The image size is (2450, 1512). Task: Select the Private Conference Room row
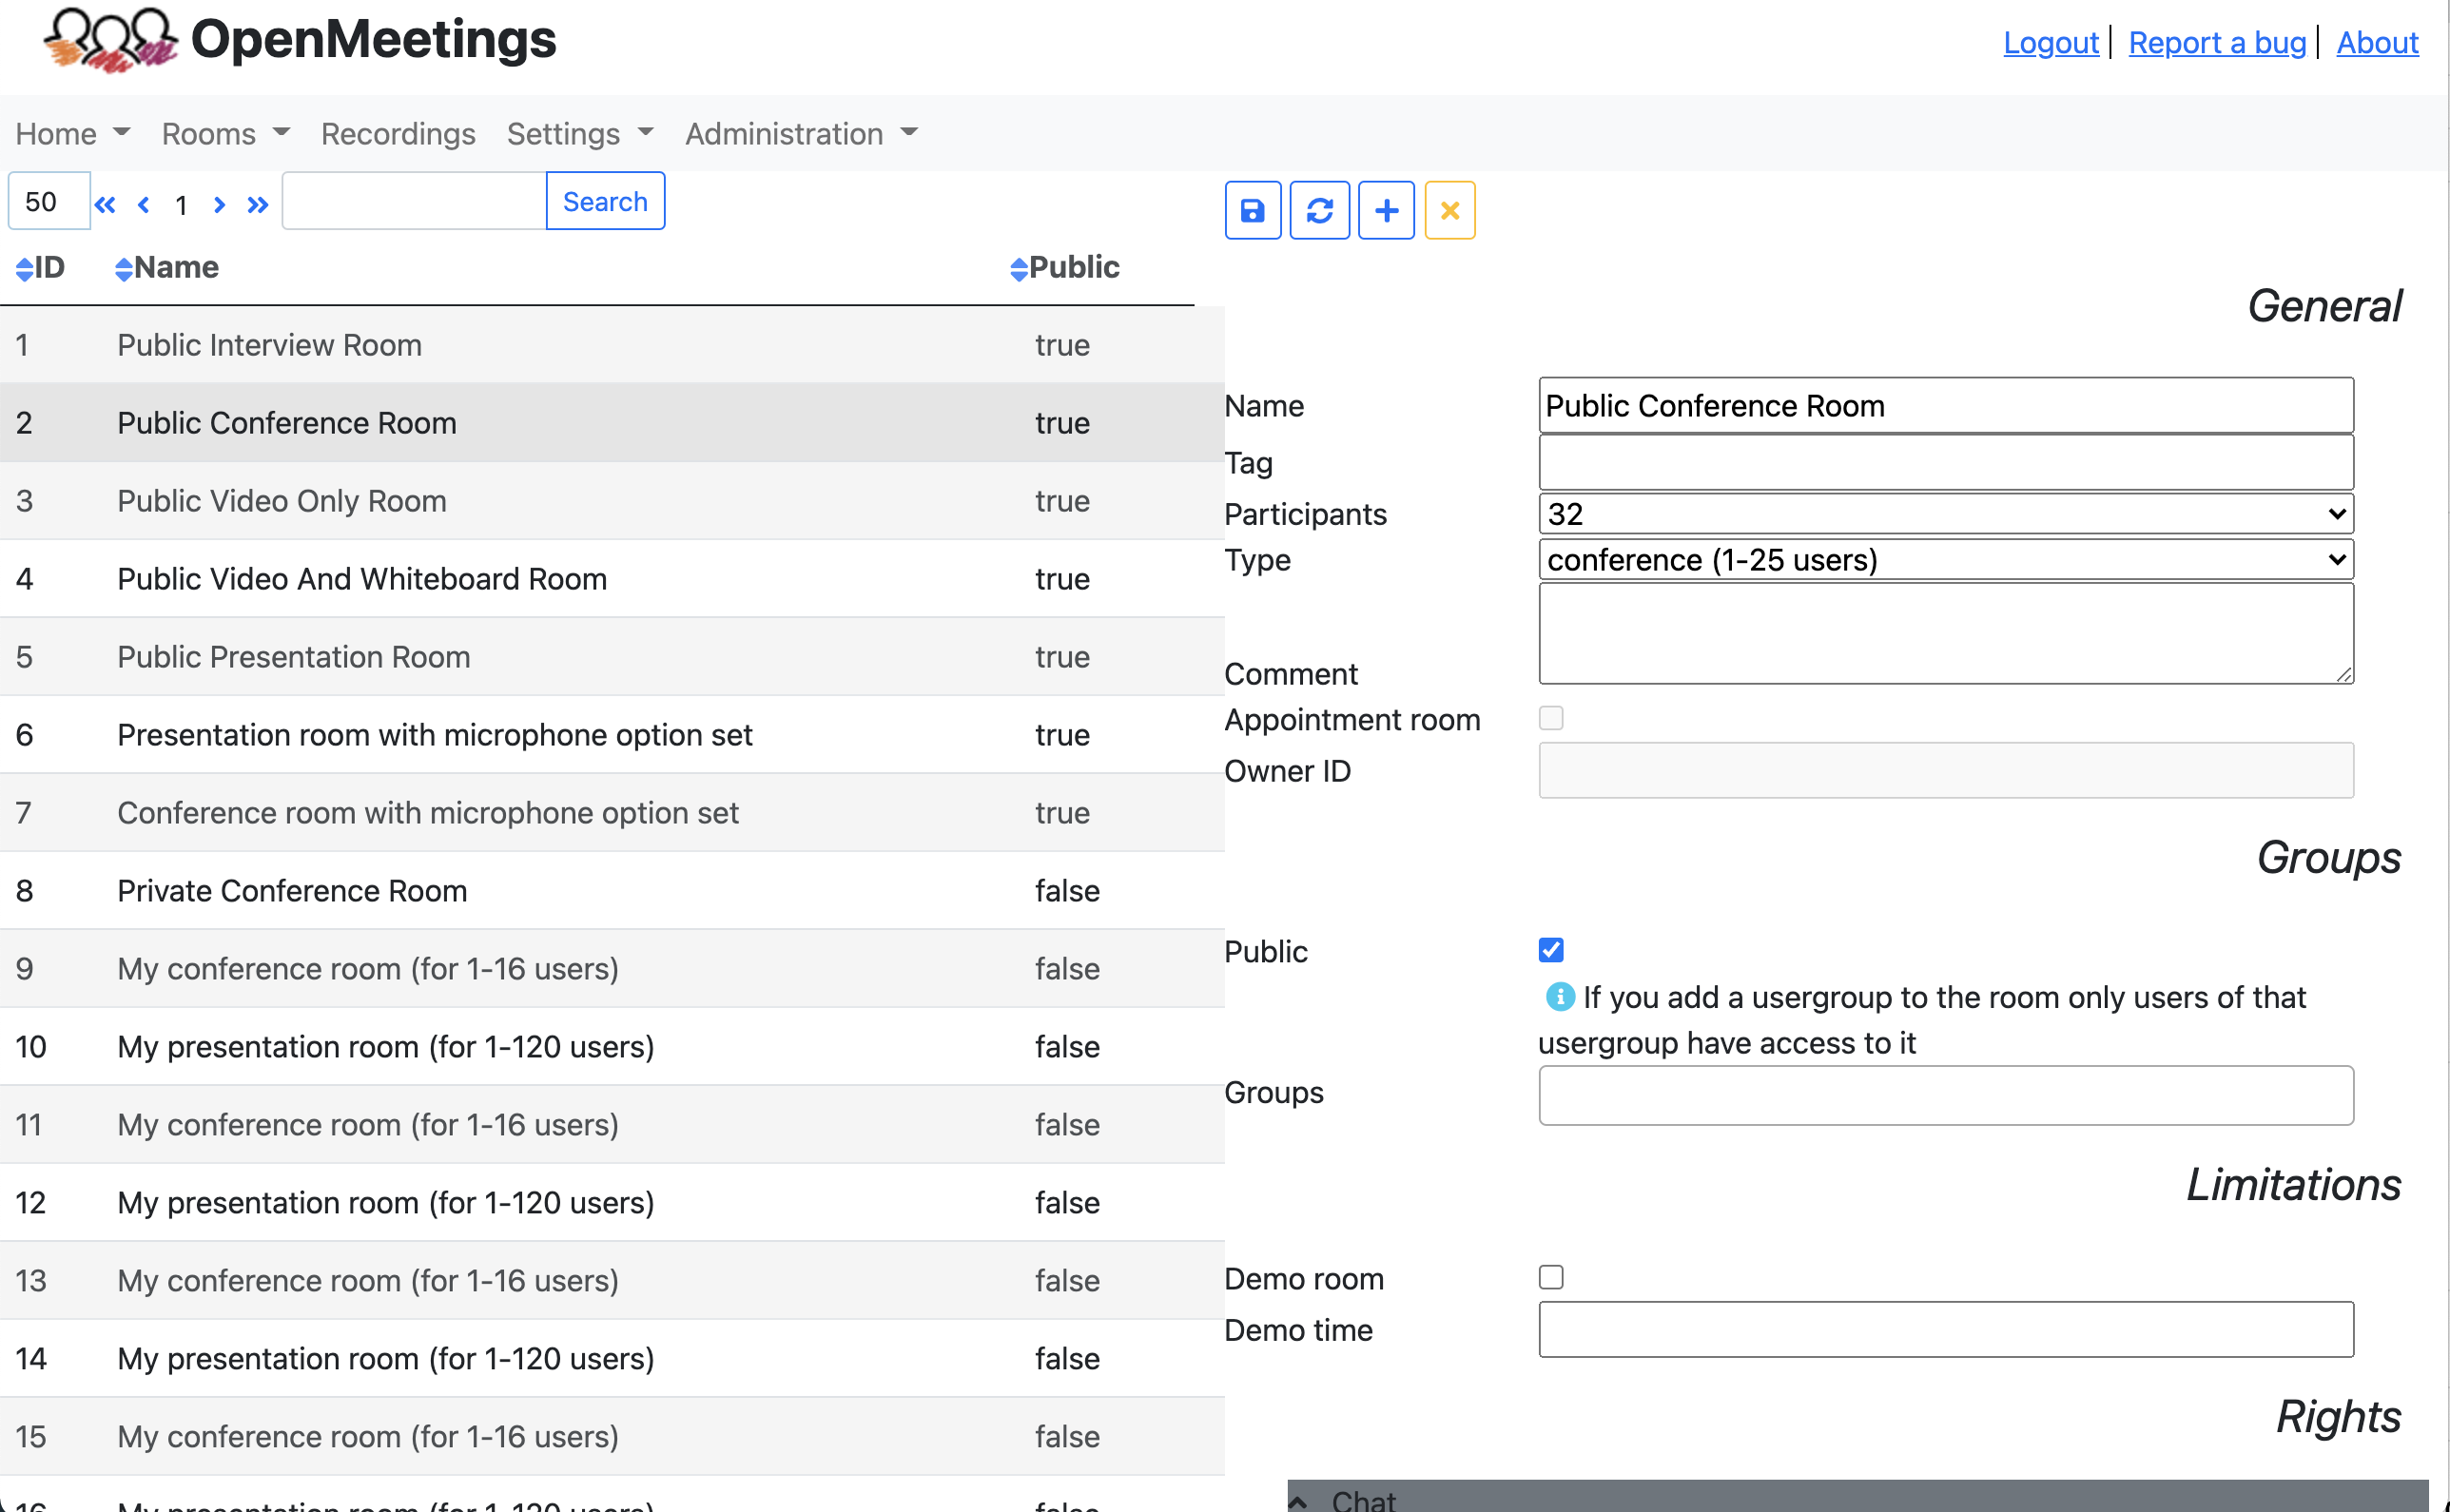point(292,891)
